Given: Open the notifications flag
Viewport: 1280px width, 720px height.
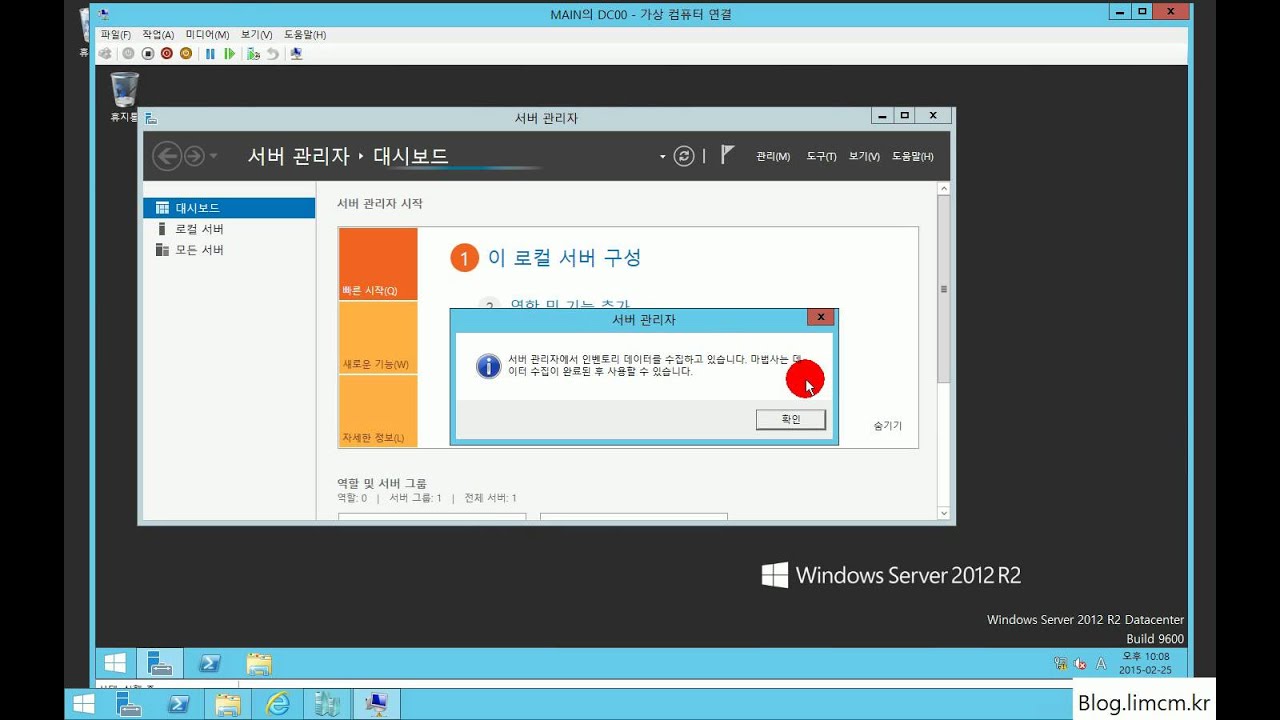Looking at the screenshot, I should 727,155.
